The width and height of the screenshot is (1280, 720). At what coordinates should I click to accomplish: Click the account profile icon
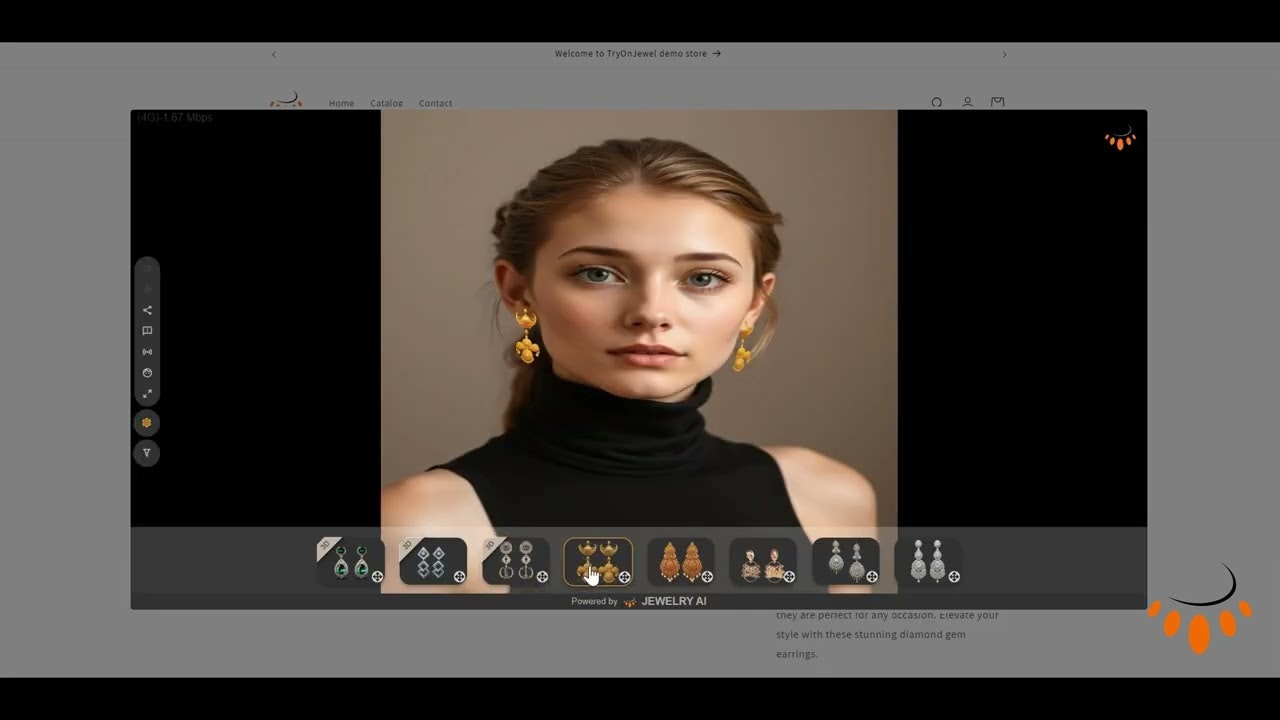click(967, 102)
